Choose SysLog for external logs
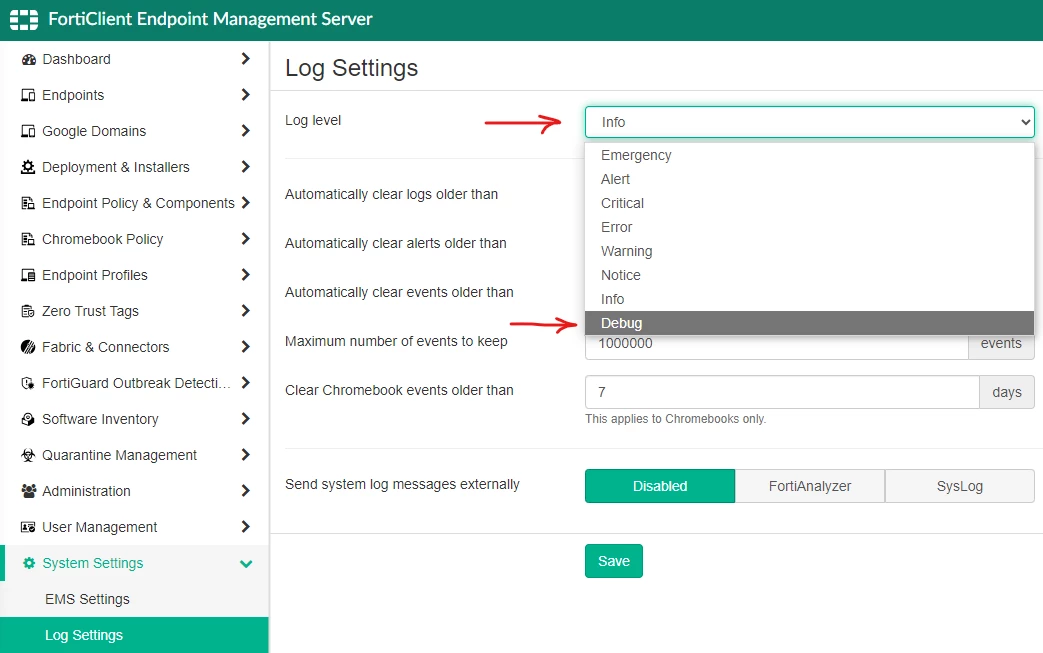The height and width of the screenshot is (653, 1043). pos(959,486)
